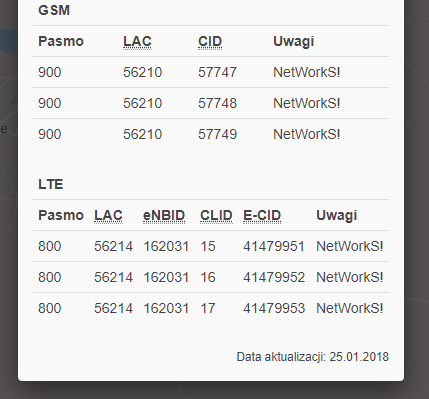
Task: Select the GSM row with CID 57748
Action: coord(211,103)
